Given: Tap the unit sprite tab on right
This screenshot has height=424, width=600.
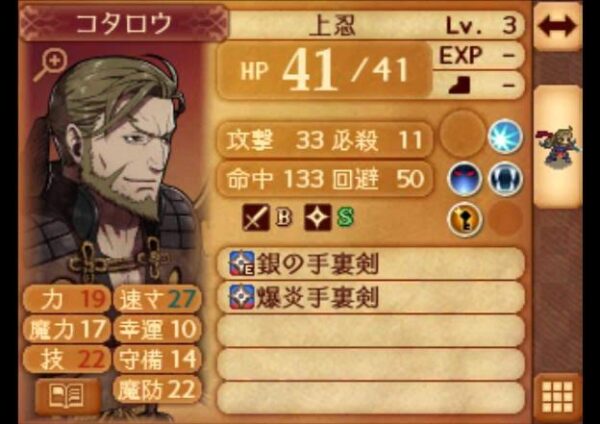Looking at the screenshot, I should pos(558,147).
